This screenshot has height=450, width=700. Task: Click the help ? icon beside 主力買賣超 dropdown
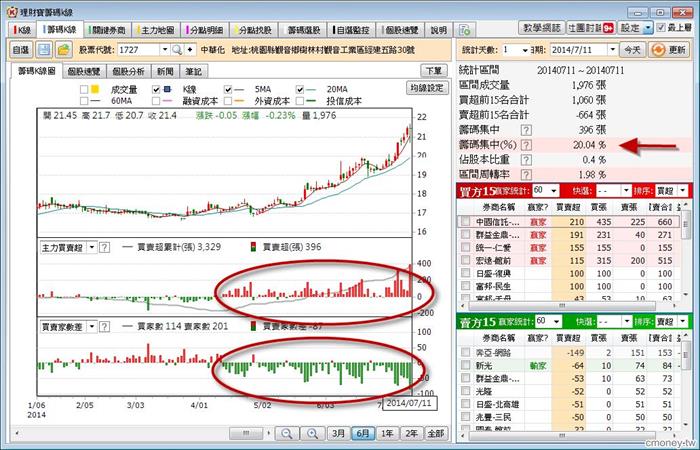[104, 247]
